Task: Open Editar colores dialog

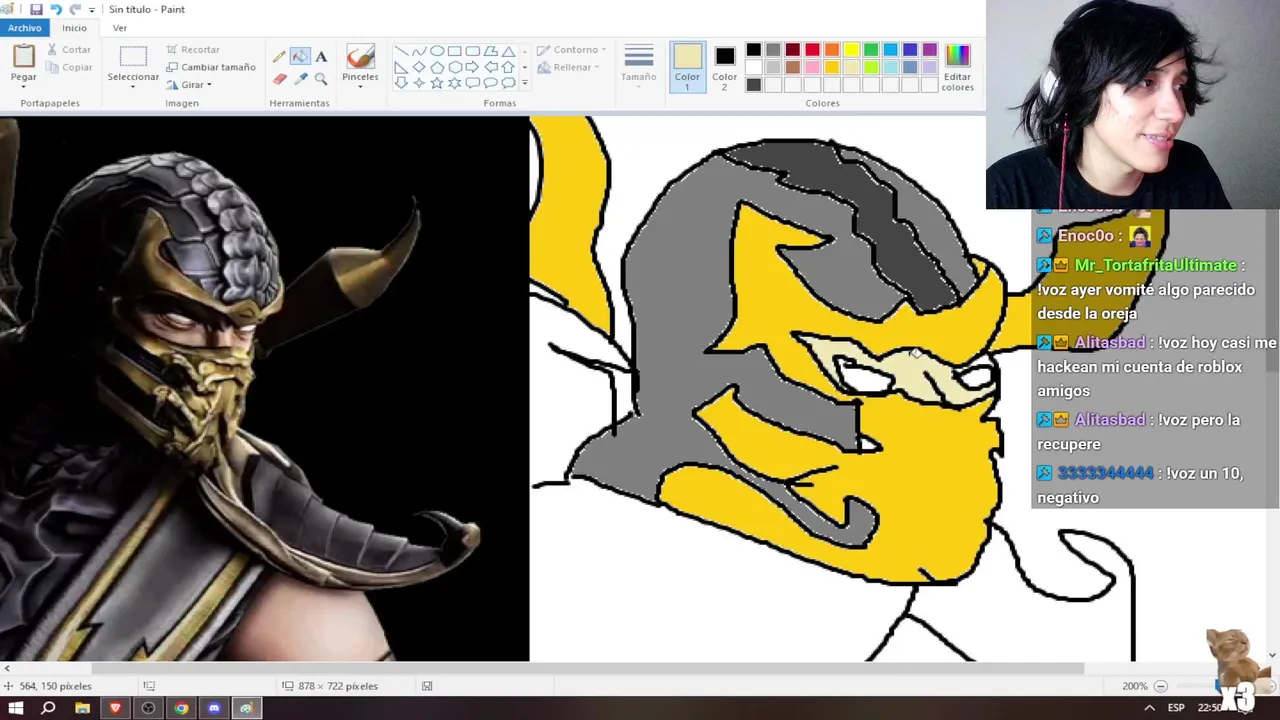Action: (957, 67)
